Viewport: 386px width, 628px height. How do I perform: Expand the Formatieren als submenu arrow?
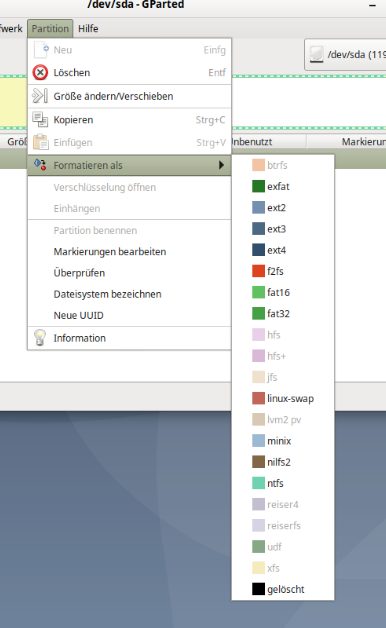click(221, 165)
